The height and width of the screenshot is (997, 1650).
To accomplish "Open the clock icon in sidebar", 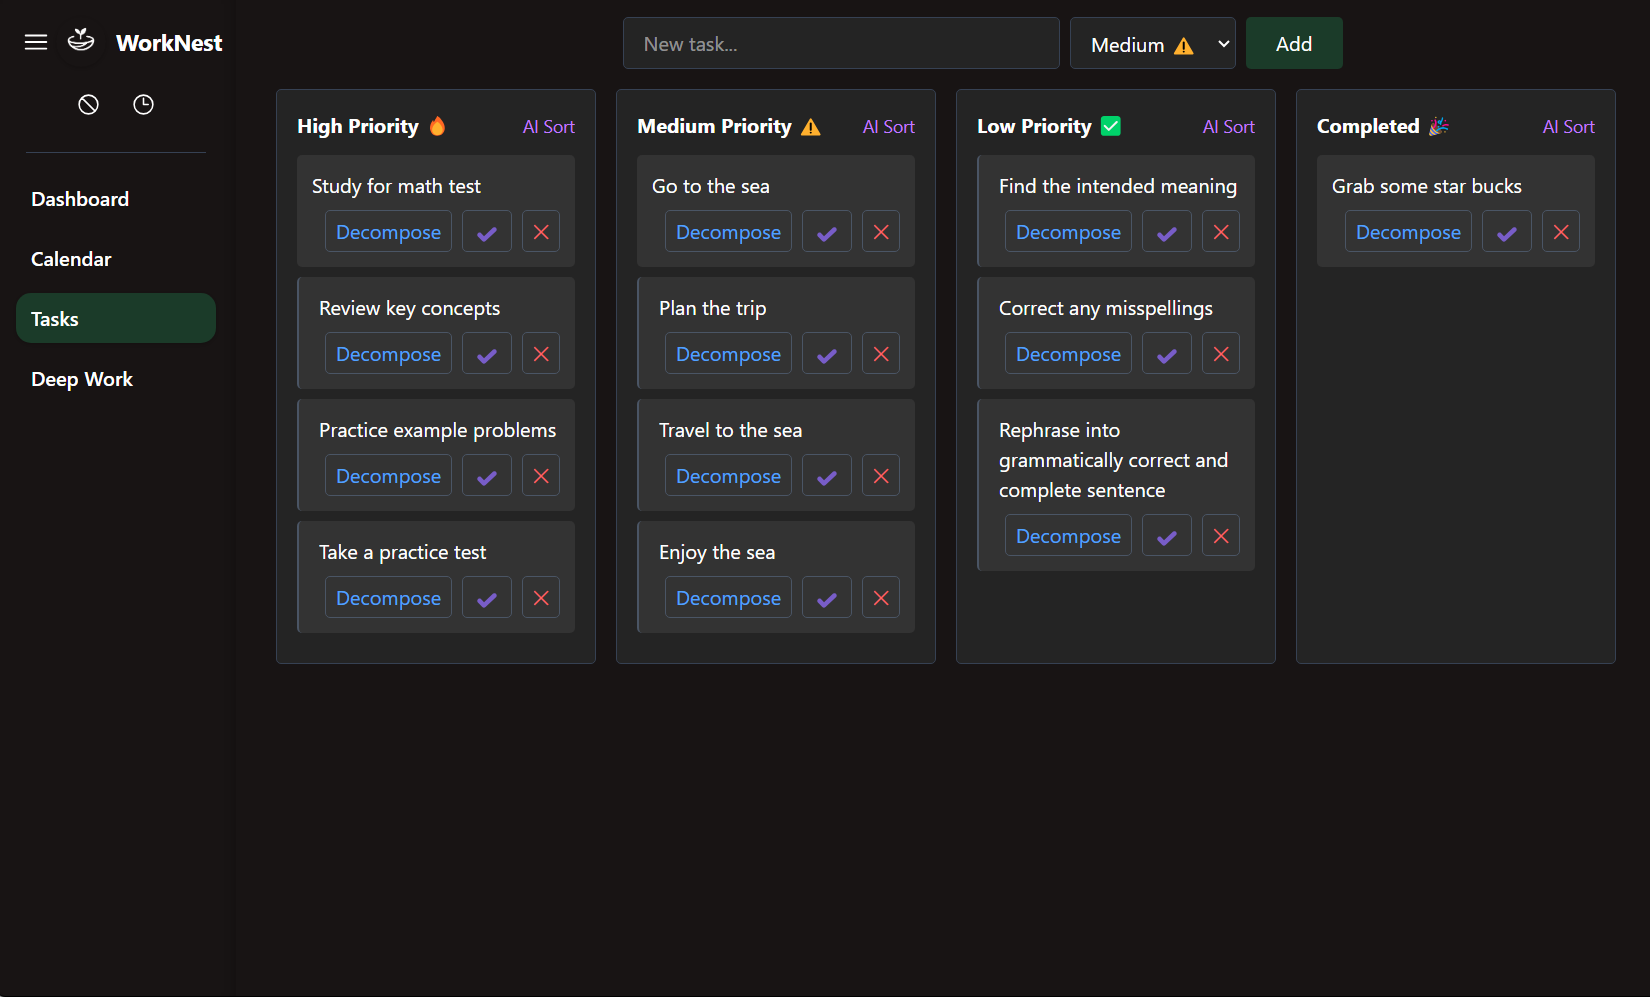I will pos(144,104).
